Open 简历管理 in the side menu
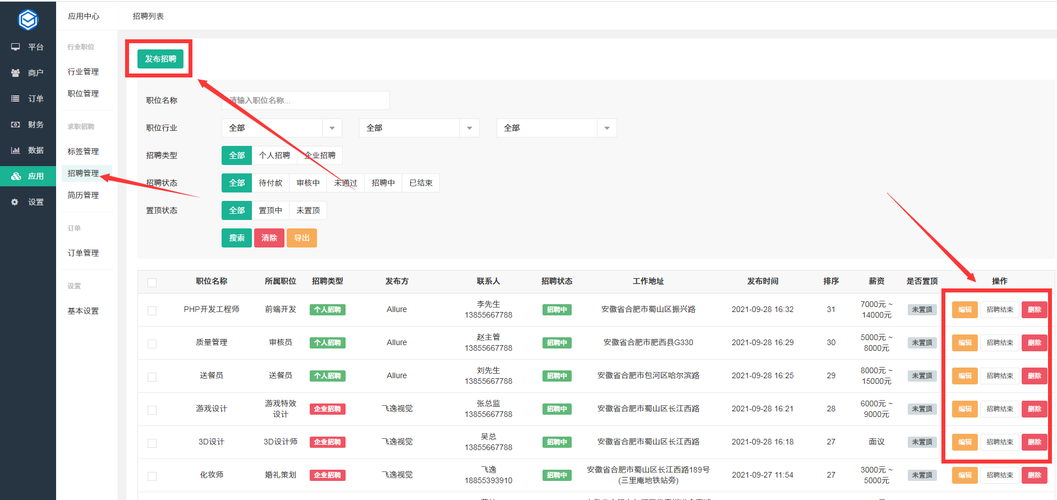Screen dimensions: 1057x500 coord(83,195)
